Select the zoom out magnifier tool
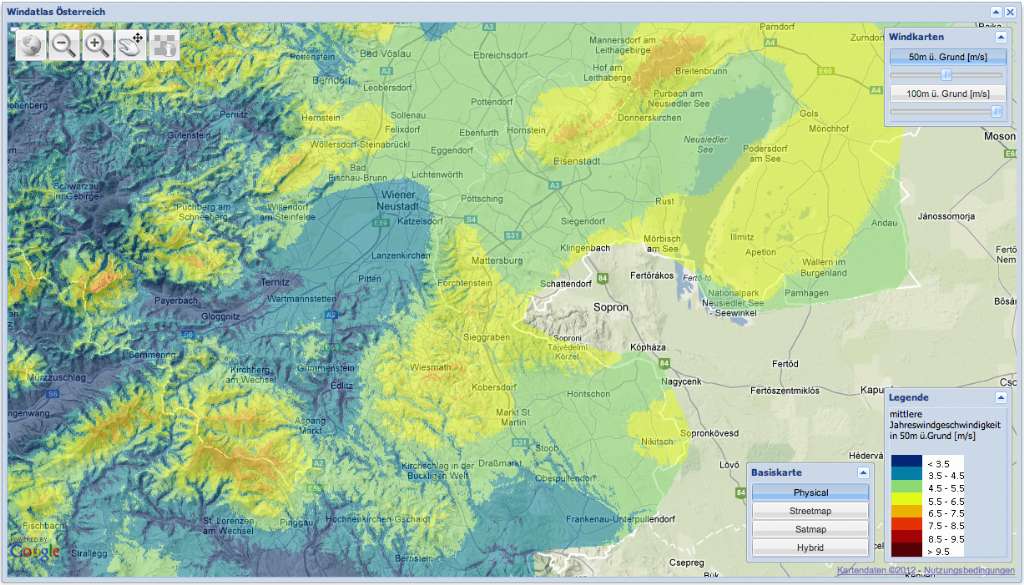1024x585 pixels. (64, 45)
